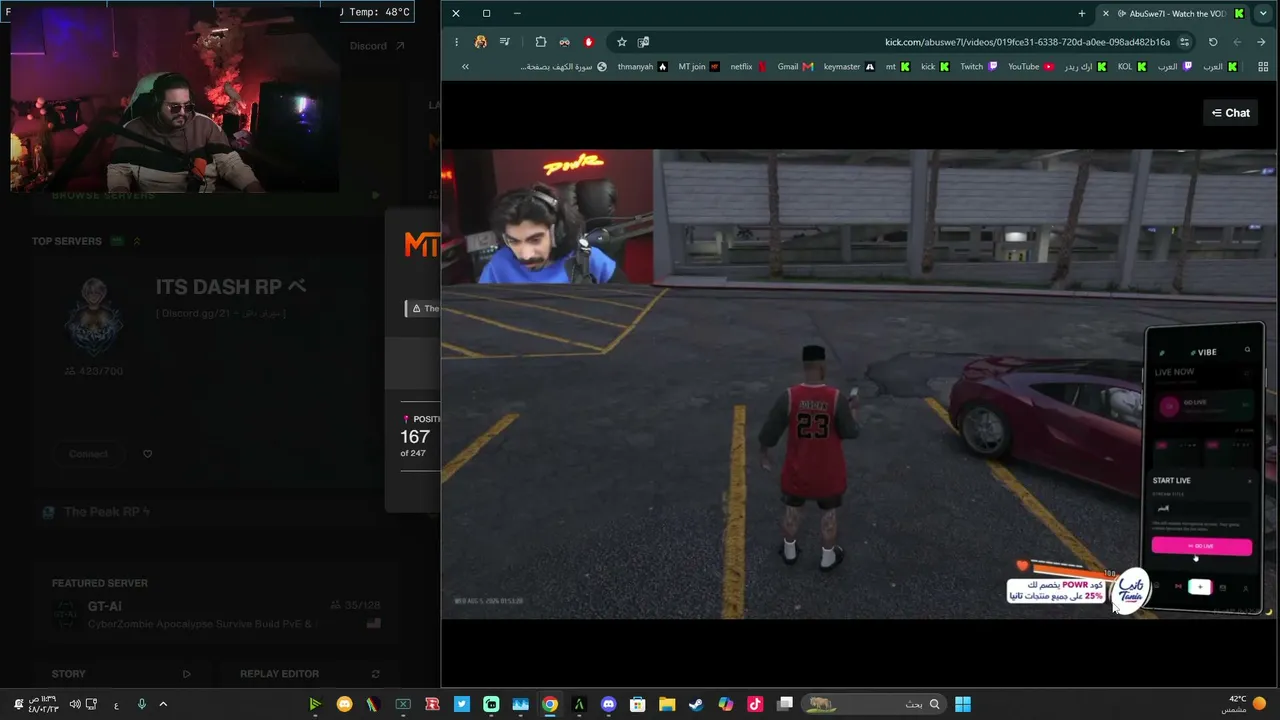Viewport: 1280px width, 720px height.
Task: Open the اراك ريدر bookmark
Action: (x=1085, y=67)
